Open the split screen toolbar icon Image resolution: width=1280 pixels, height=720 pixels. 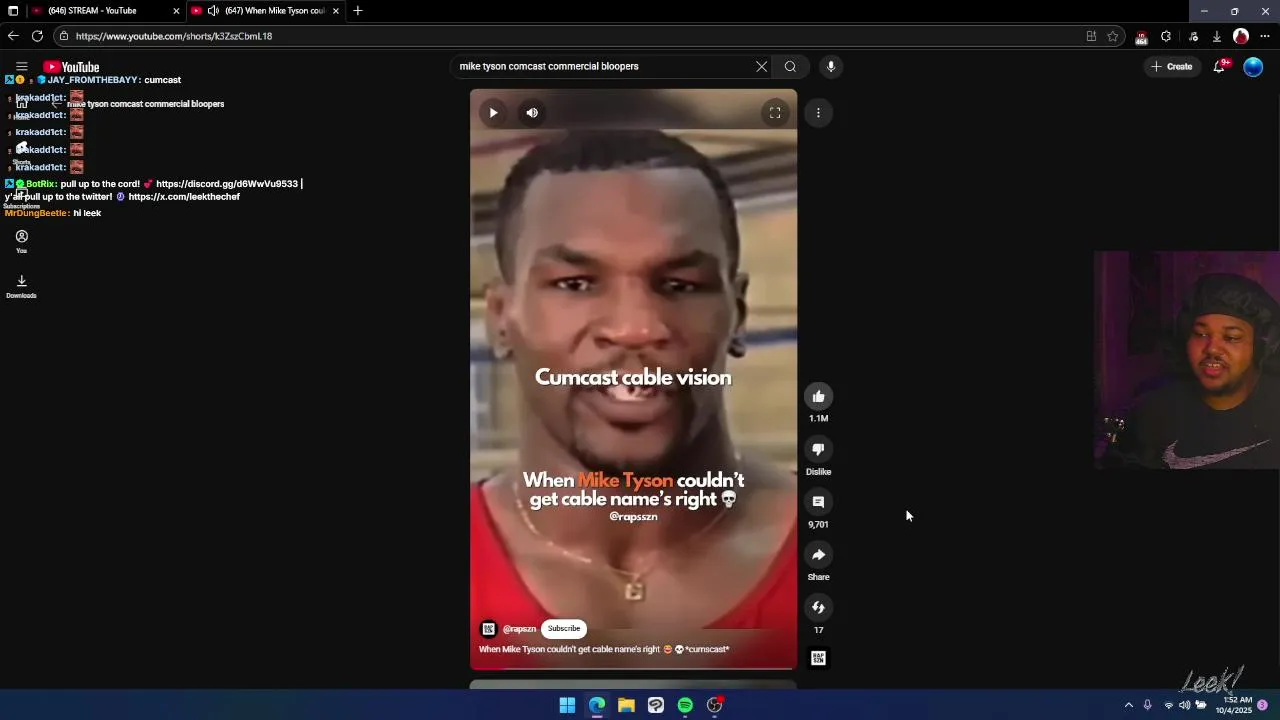tap(1091, 36)
